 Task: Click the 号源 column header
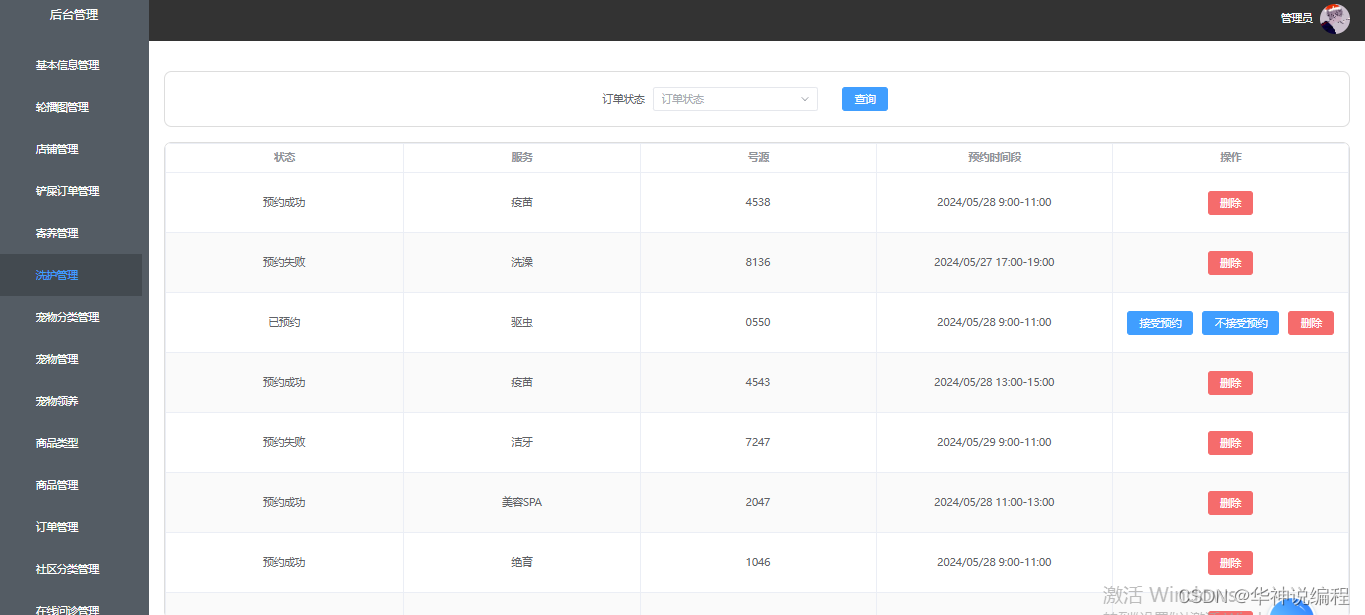pyautogui.click(x=758, y=158)
